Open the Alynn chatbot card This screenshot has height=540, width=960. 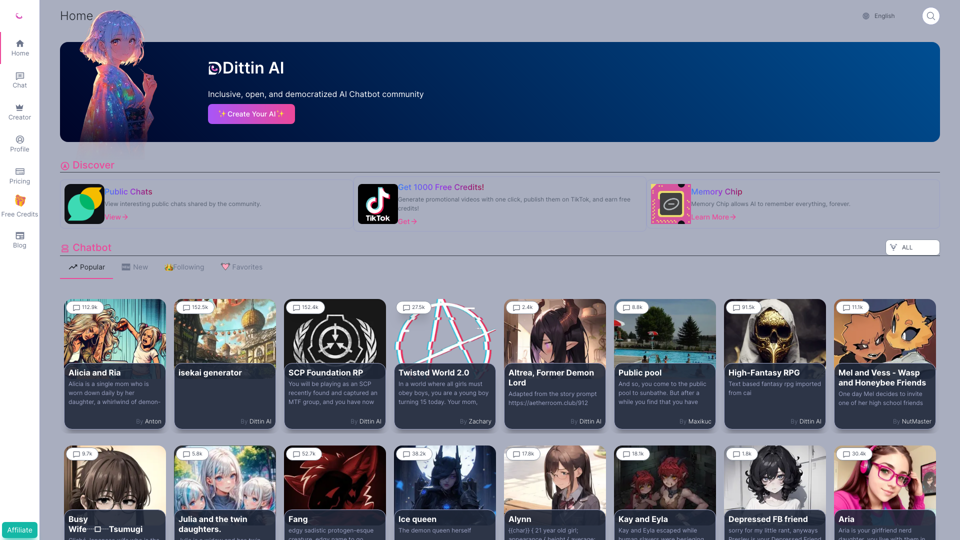[555, 492]
